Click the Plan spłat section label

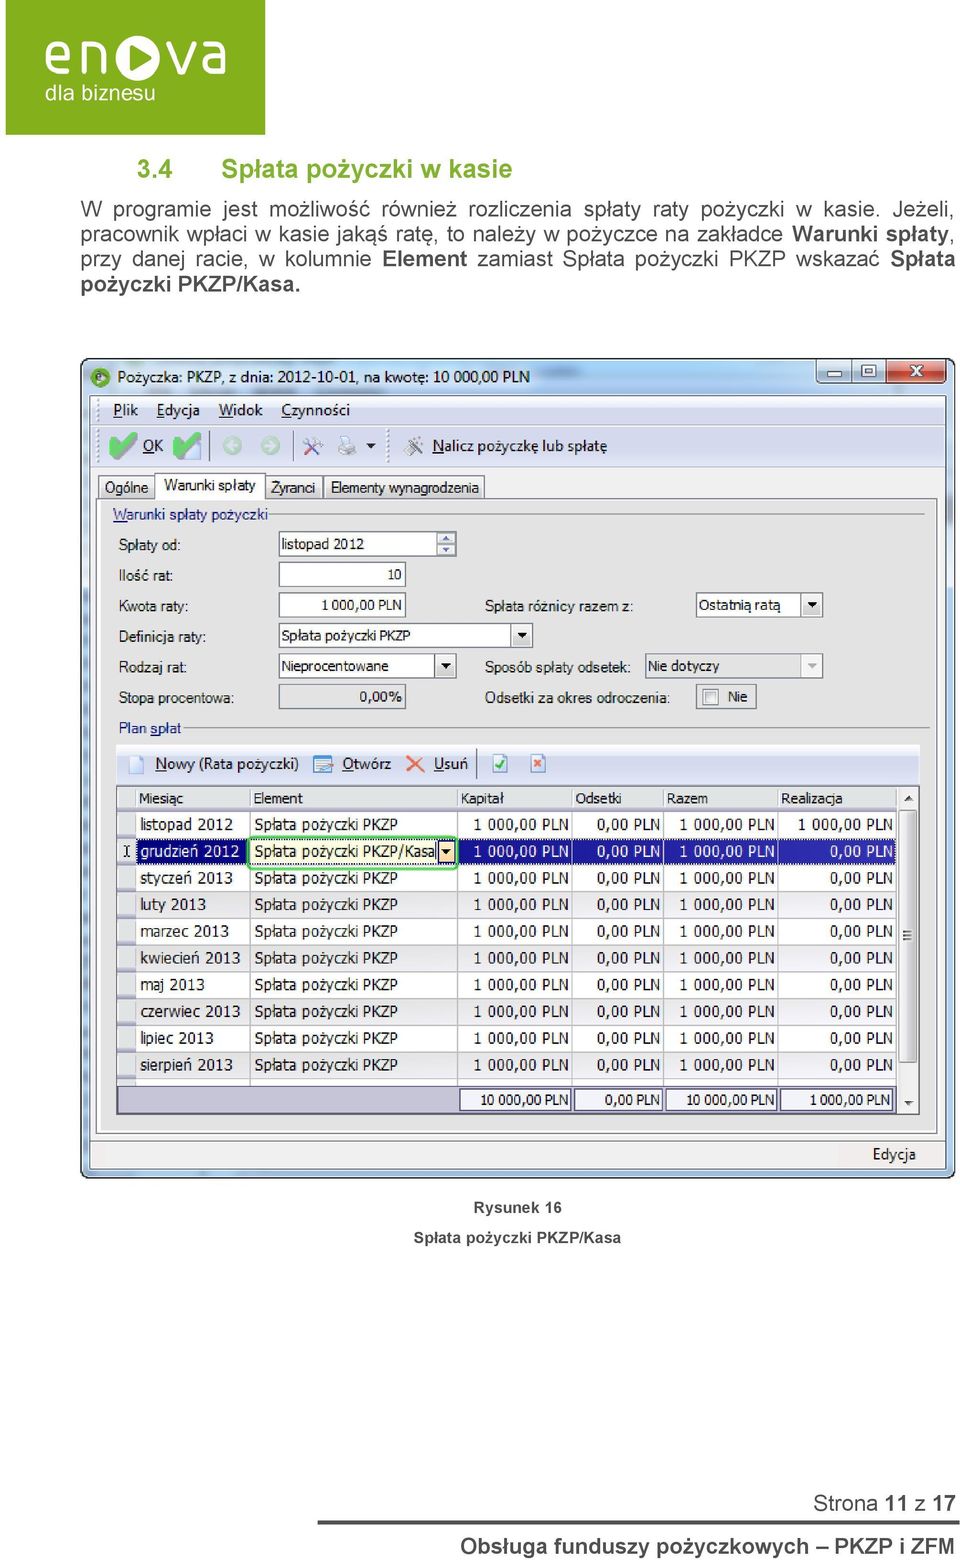click(x=149, y=728)
